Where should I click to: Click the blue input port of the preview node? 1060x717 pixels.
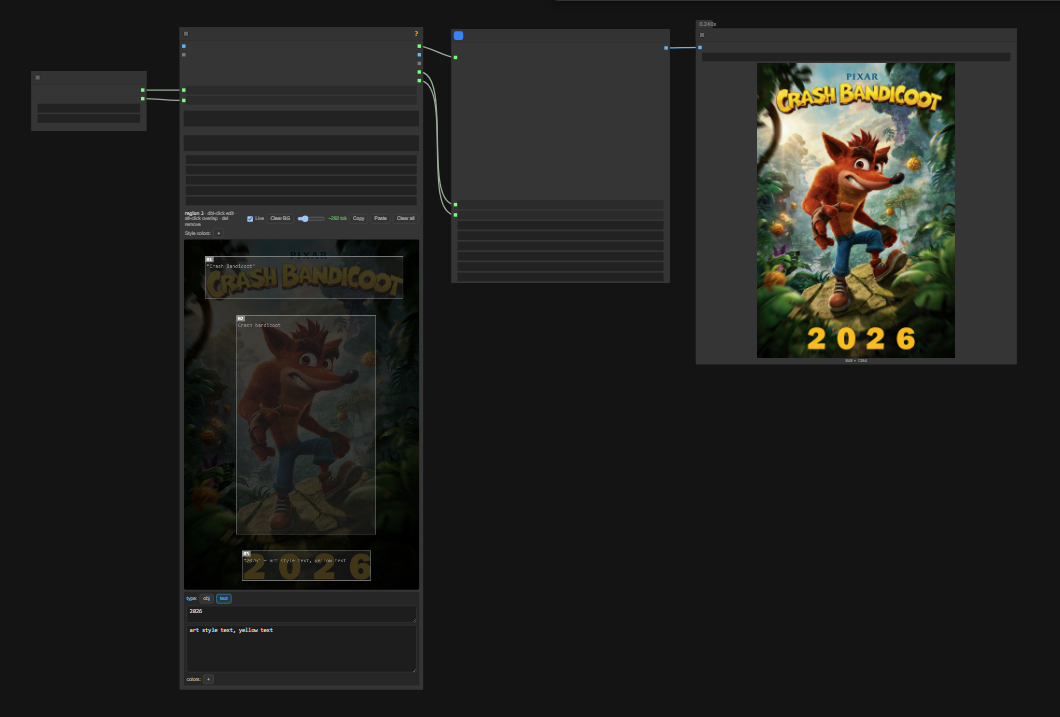700,47
